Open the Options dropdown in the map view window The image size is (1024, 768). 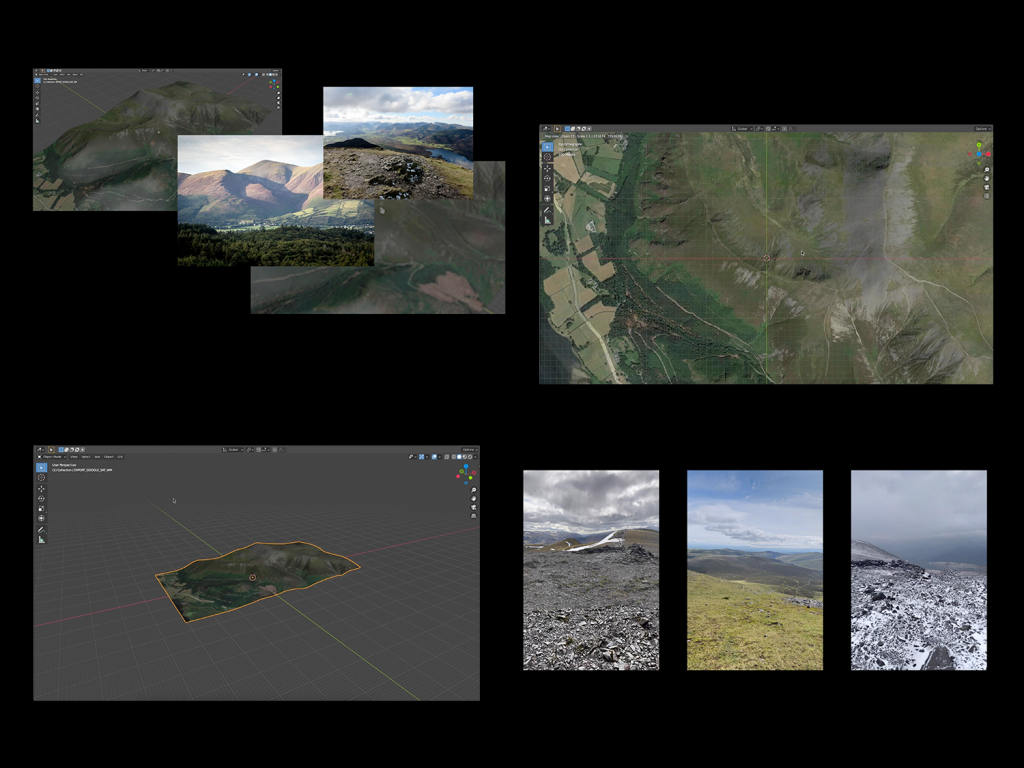coord(983,129)
